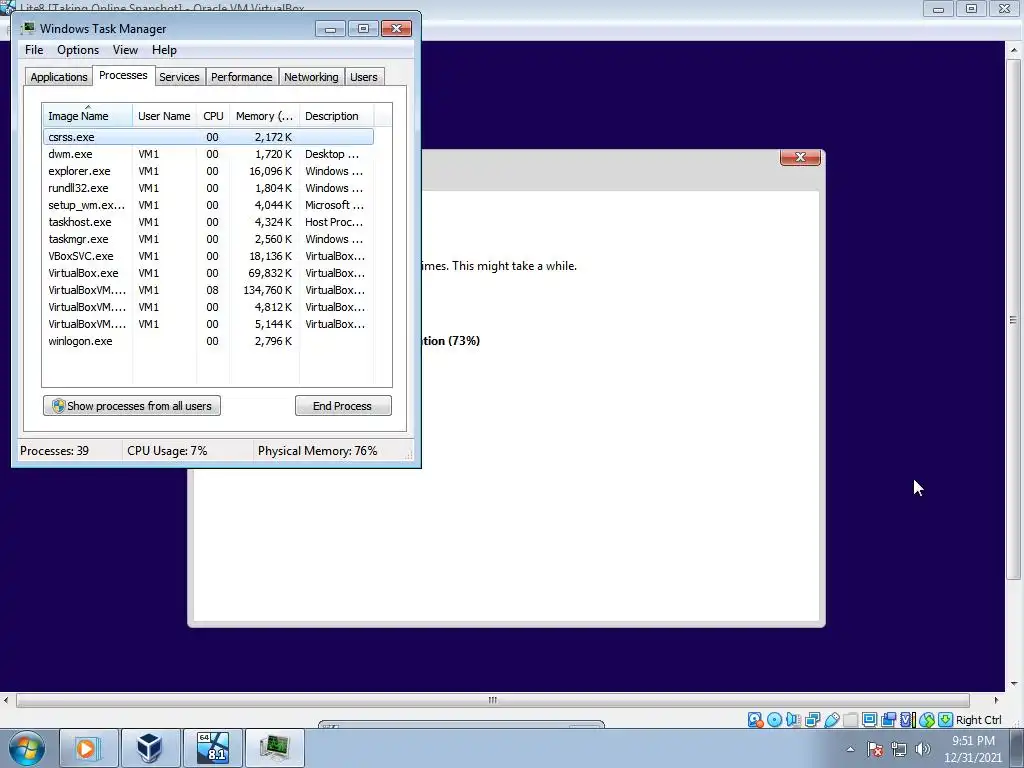Select VirtualBoxVM process using 4,812 K

click(208, 307)
